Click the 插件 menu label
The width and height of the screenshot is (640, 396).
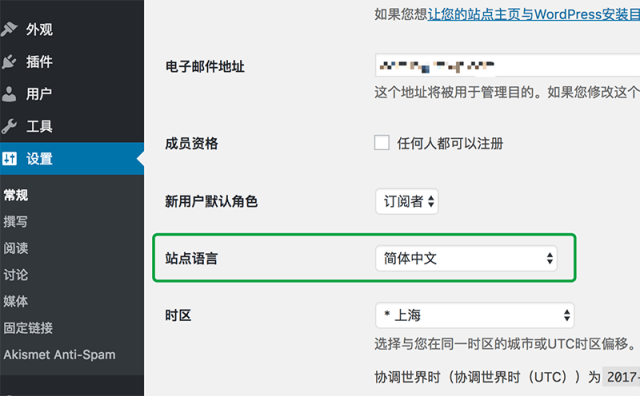40,62
